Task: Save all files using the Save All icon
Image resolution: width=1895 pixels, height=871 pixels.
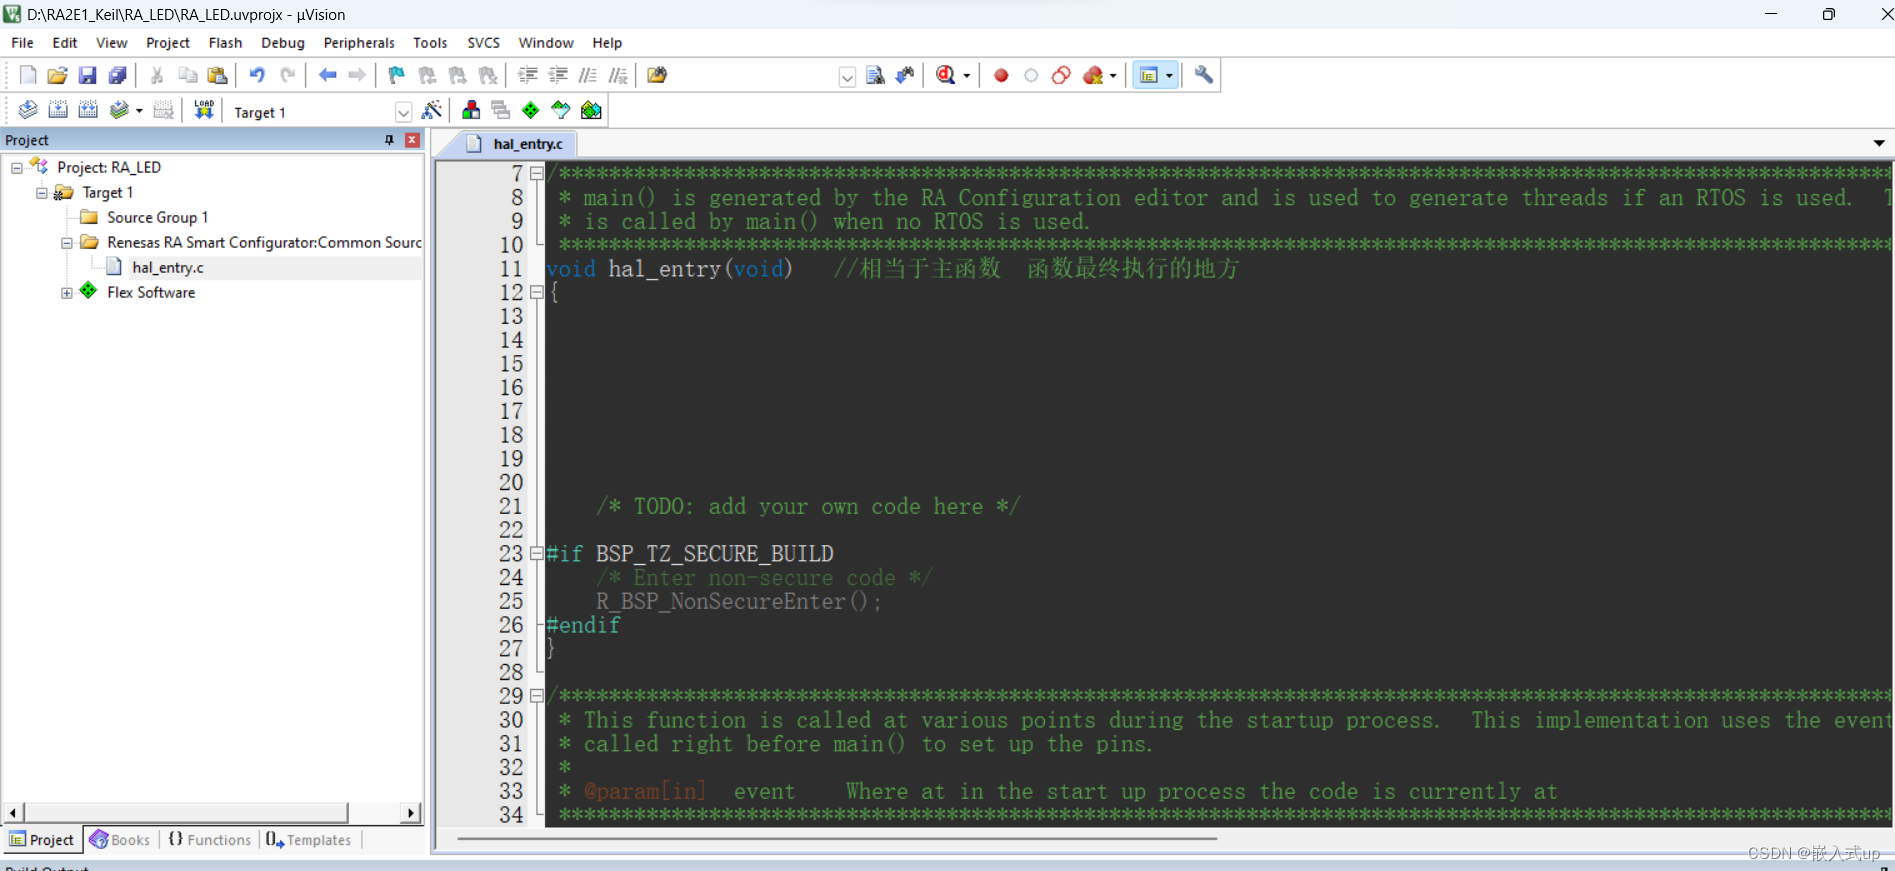Action: (118, 75)
